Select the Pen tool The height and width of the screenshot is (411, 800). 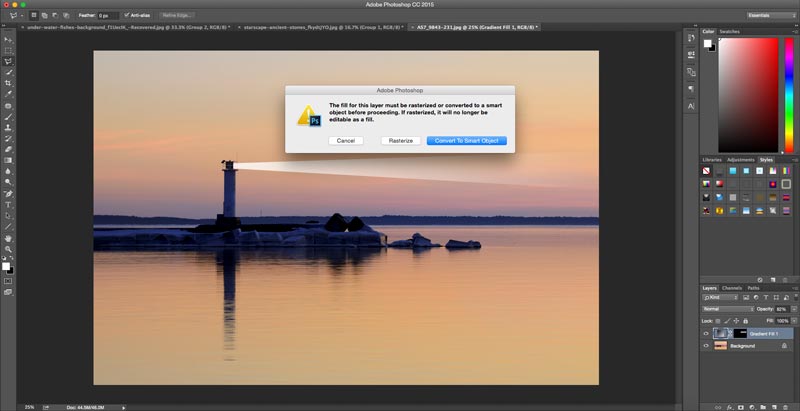pyautogui.click(x=8, y=194)
